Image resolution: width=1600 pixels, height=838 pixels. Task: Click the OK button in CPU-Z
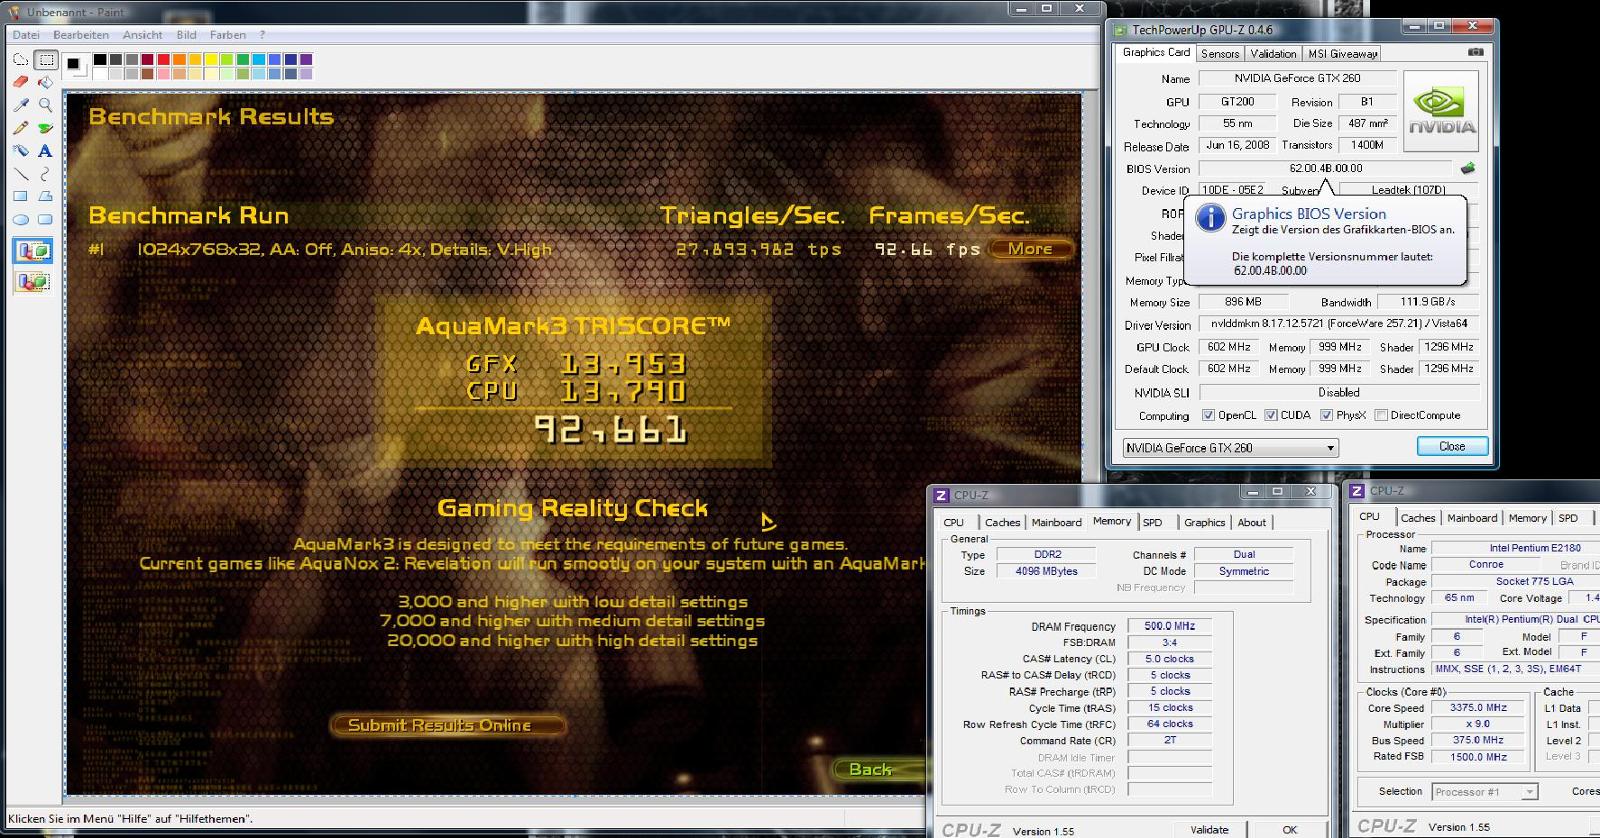(x=1290, y=830)
